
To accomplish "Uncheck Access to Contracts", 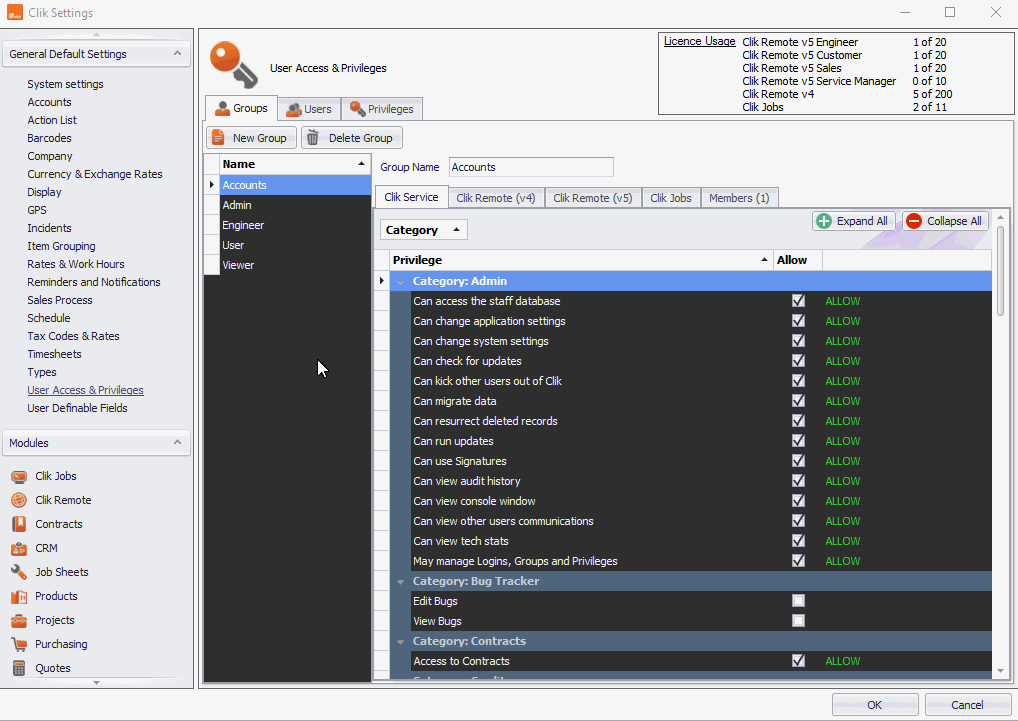I will point(799,661).
